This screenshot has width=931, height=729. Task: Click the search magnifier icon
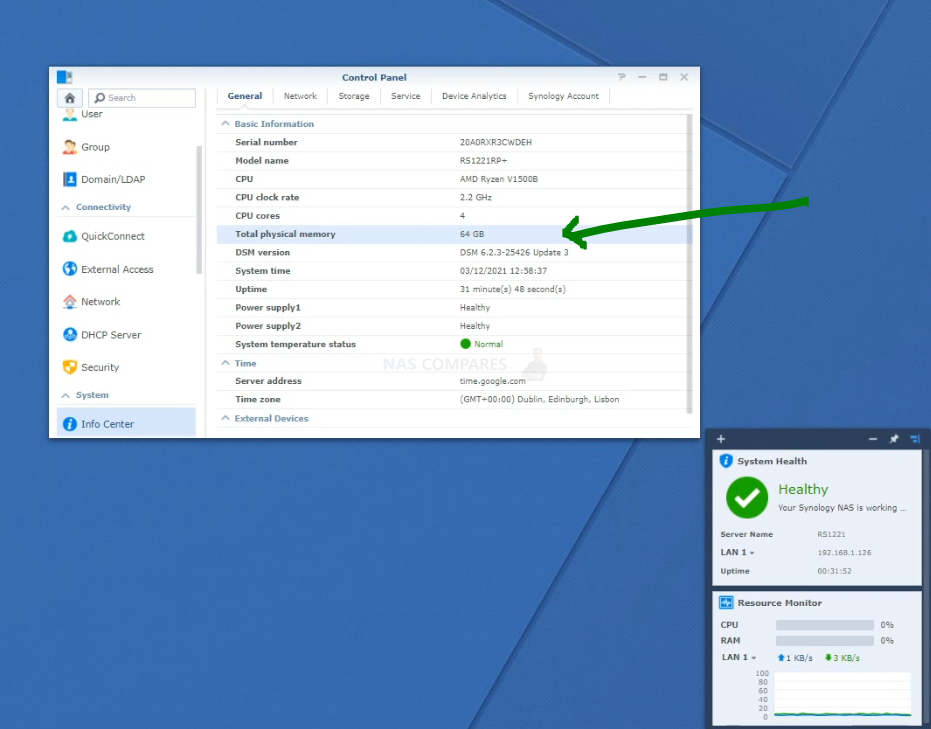pos(100,98)
